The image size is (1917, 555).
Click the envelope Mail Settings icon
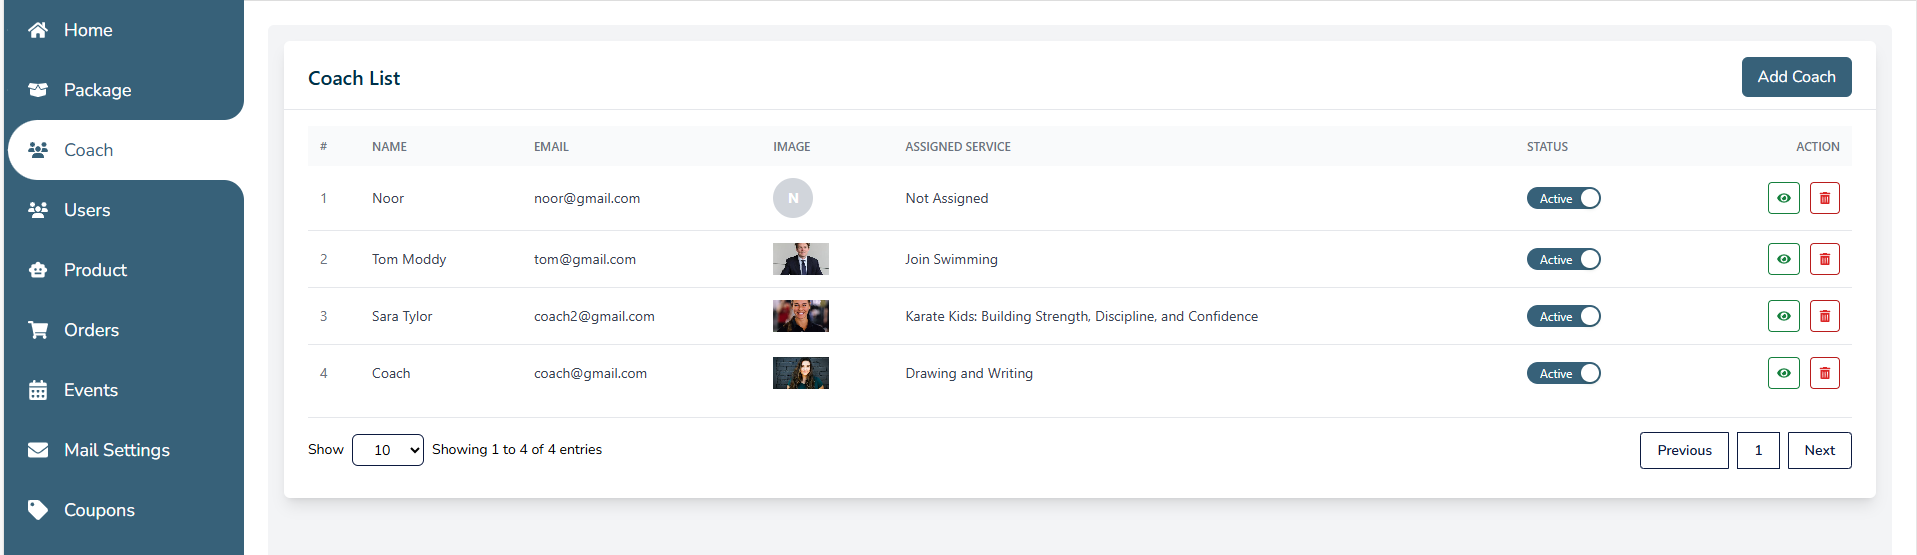point(38,450)
